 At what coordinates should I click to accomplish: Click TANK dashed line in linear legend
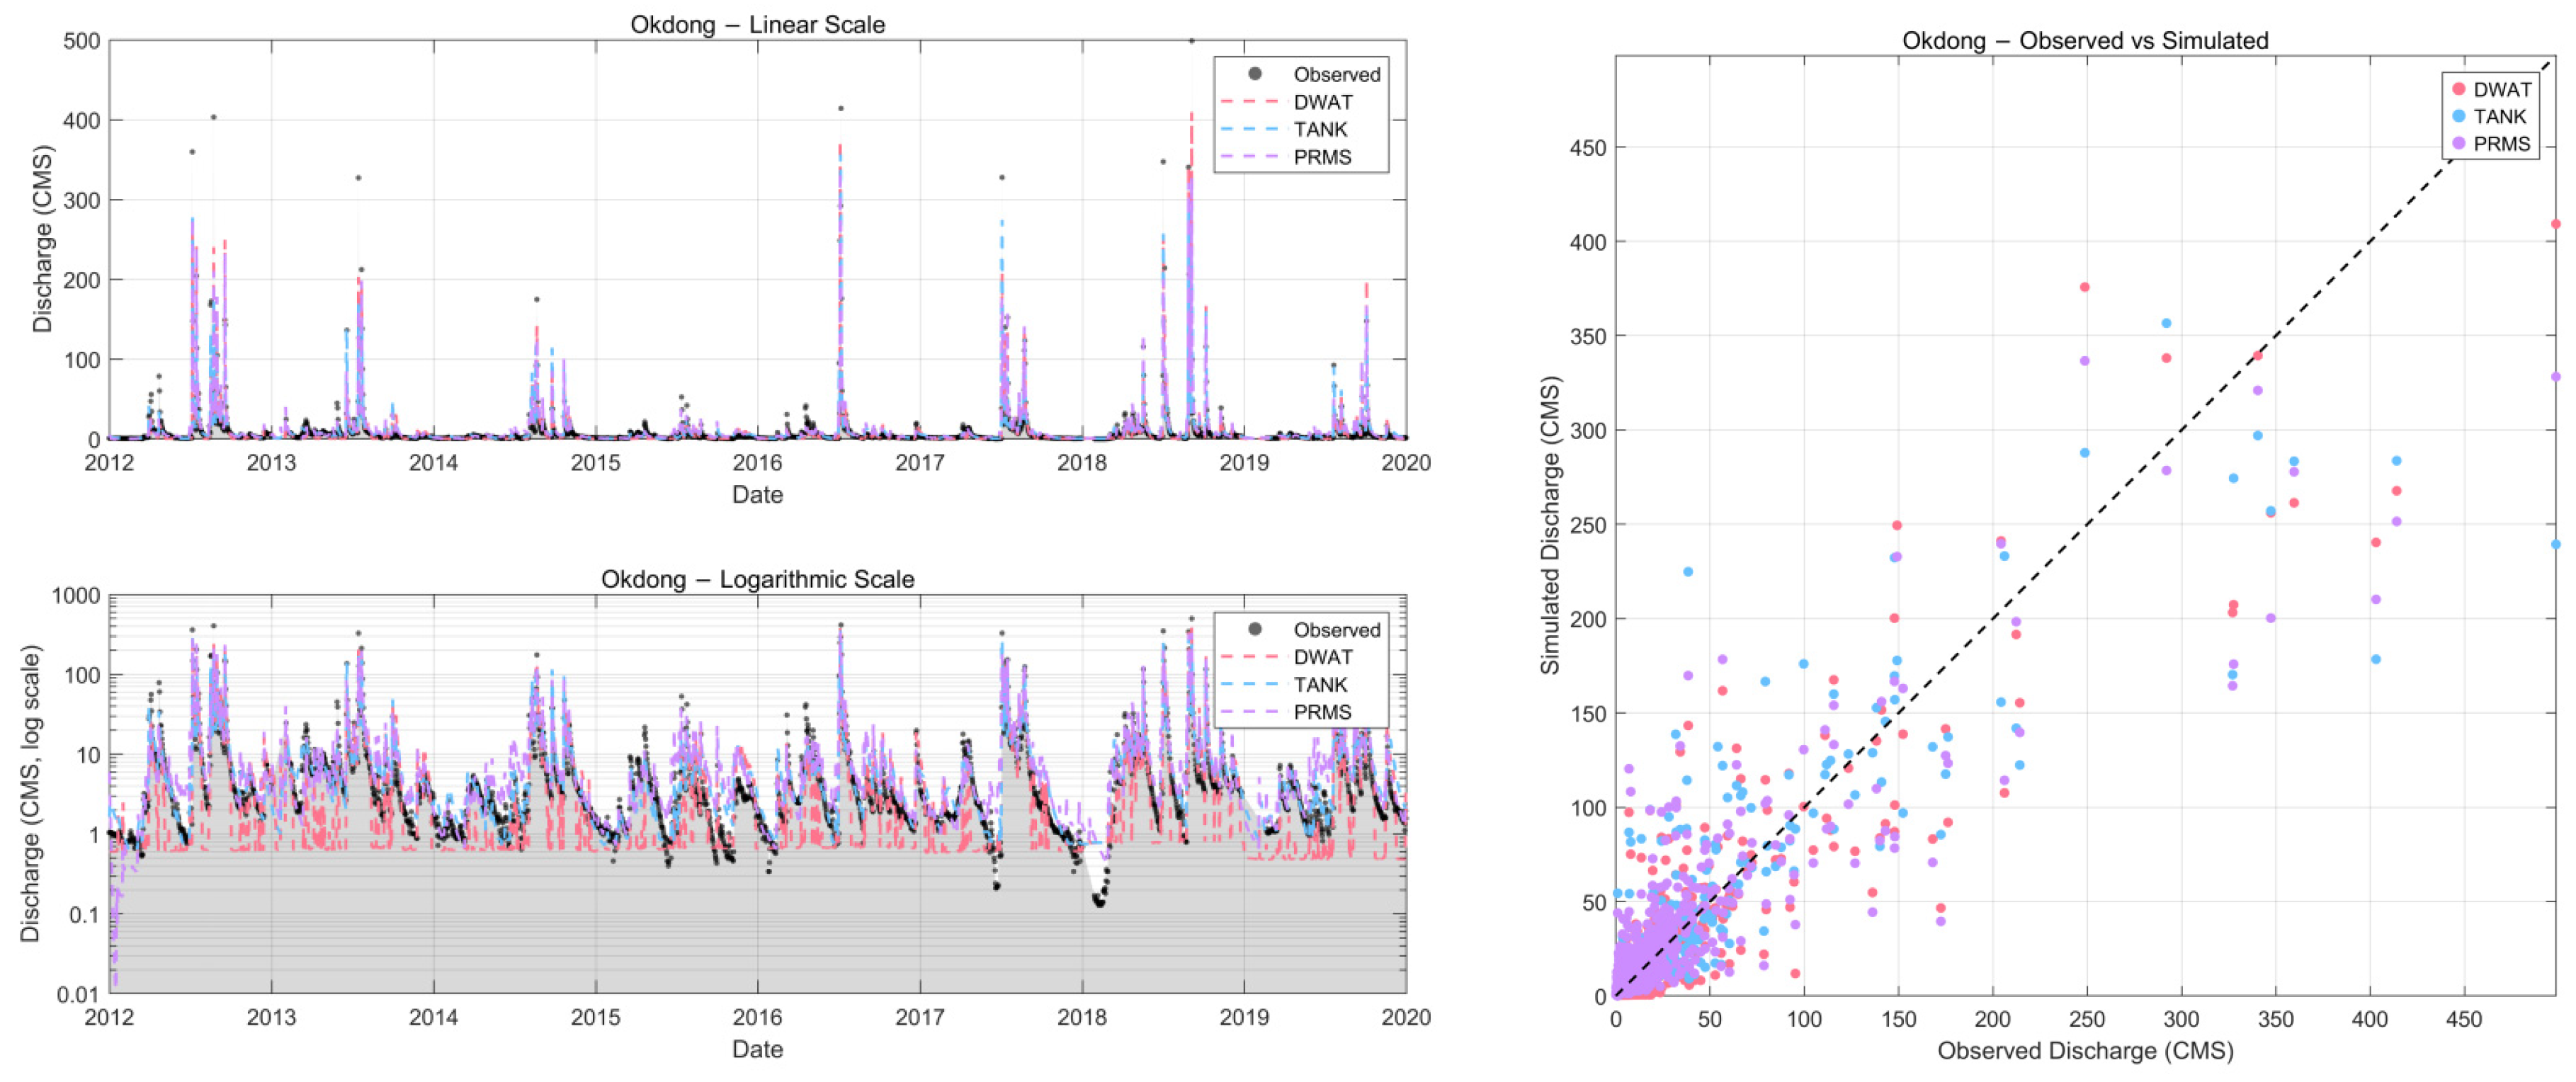coord(1250,129)
